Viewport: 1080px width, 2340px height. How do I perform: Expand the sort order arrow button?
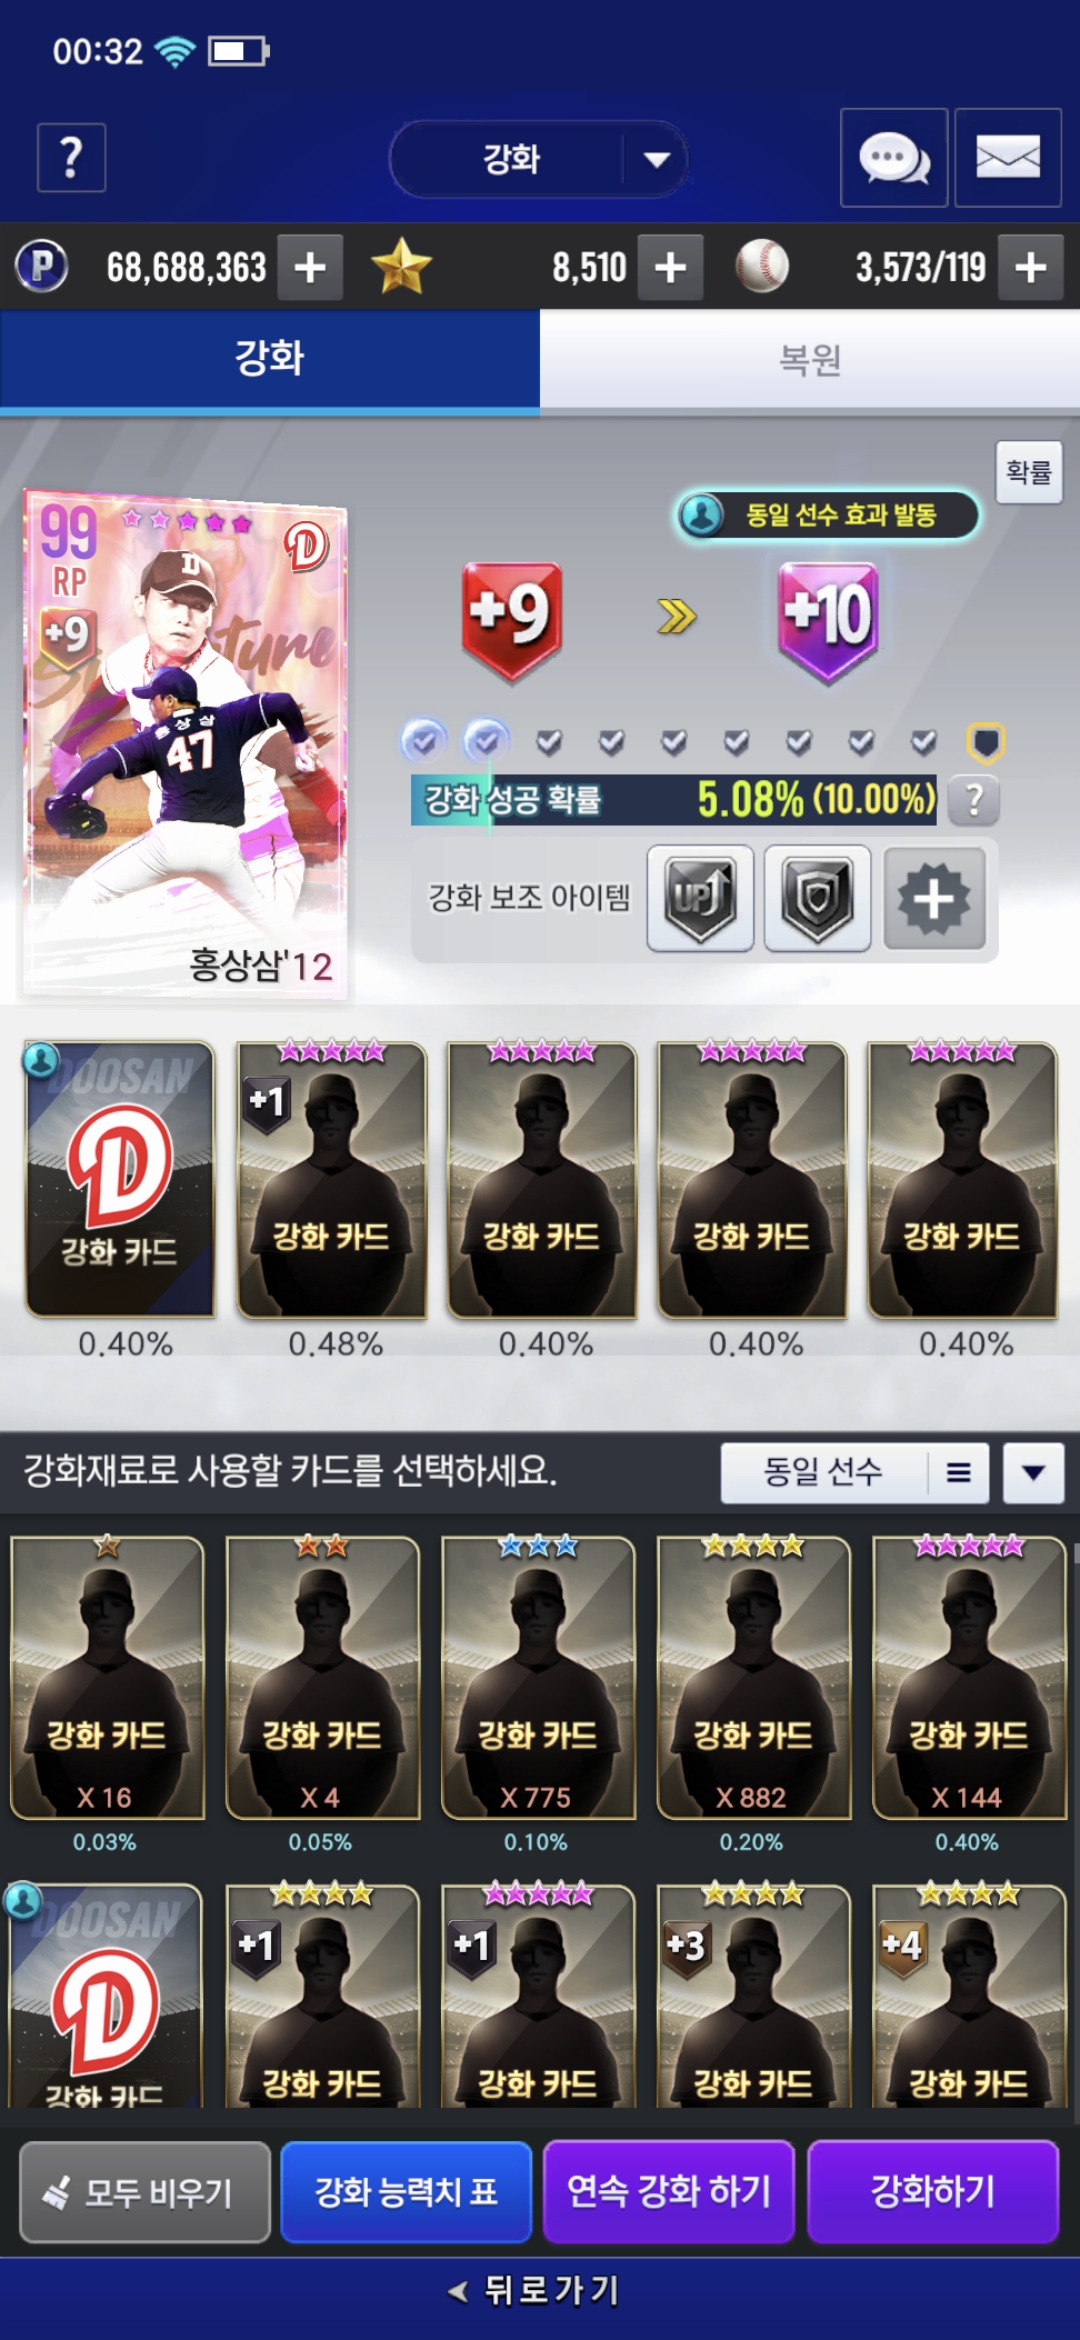coord(1034,1472)
